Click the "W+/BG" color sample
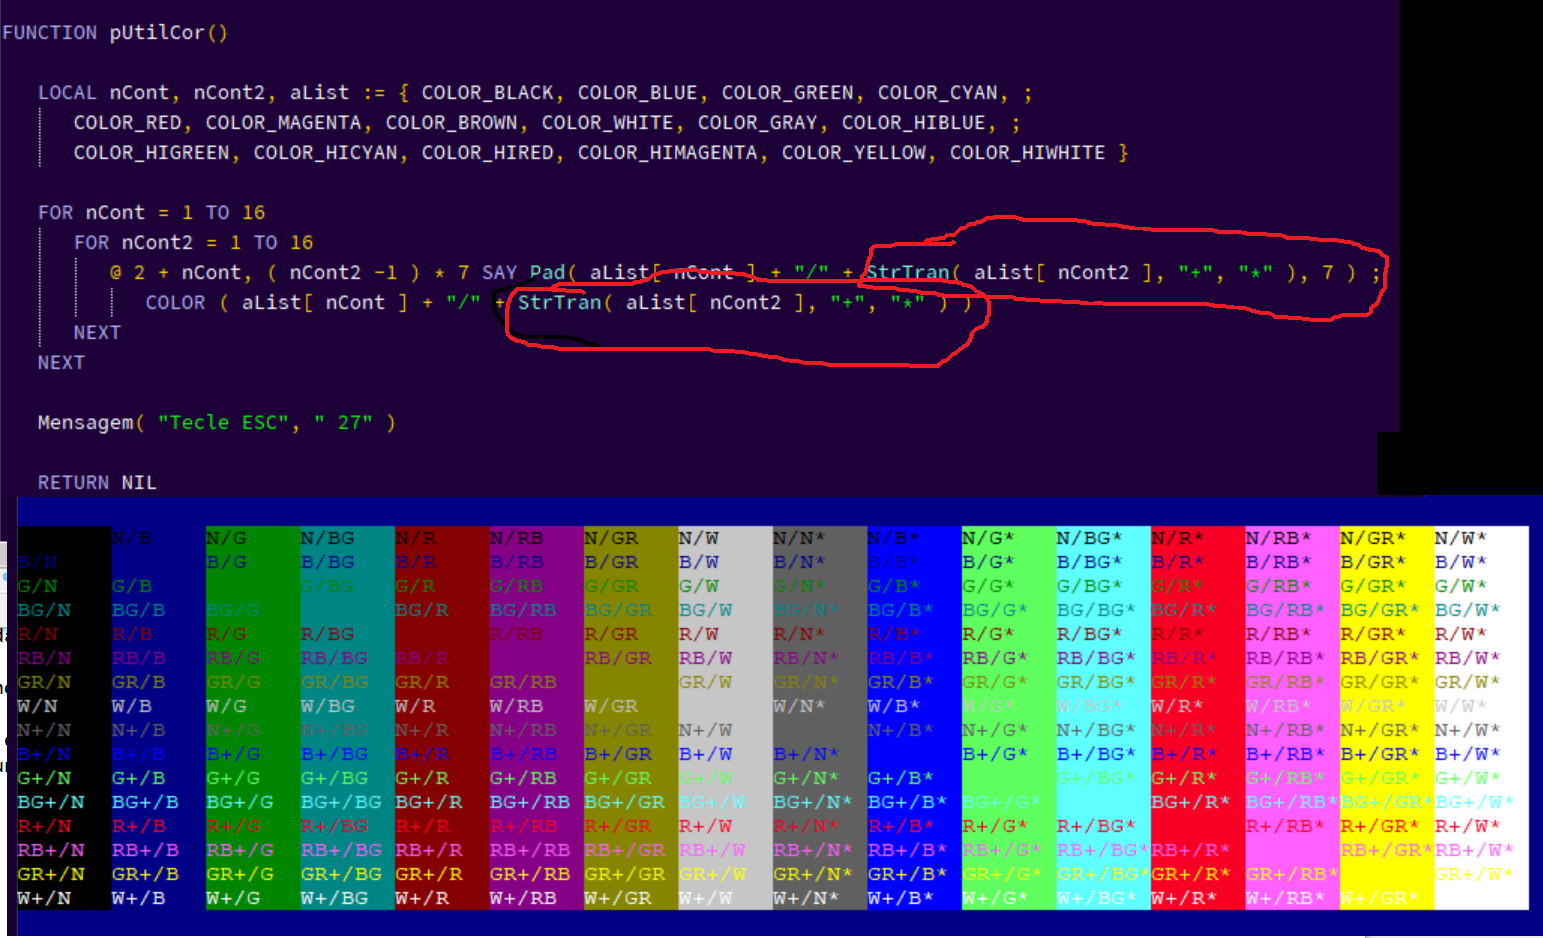This screenshot has height=938, width=1543. click(341, 898)
